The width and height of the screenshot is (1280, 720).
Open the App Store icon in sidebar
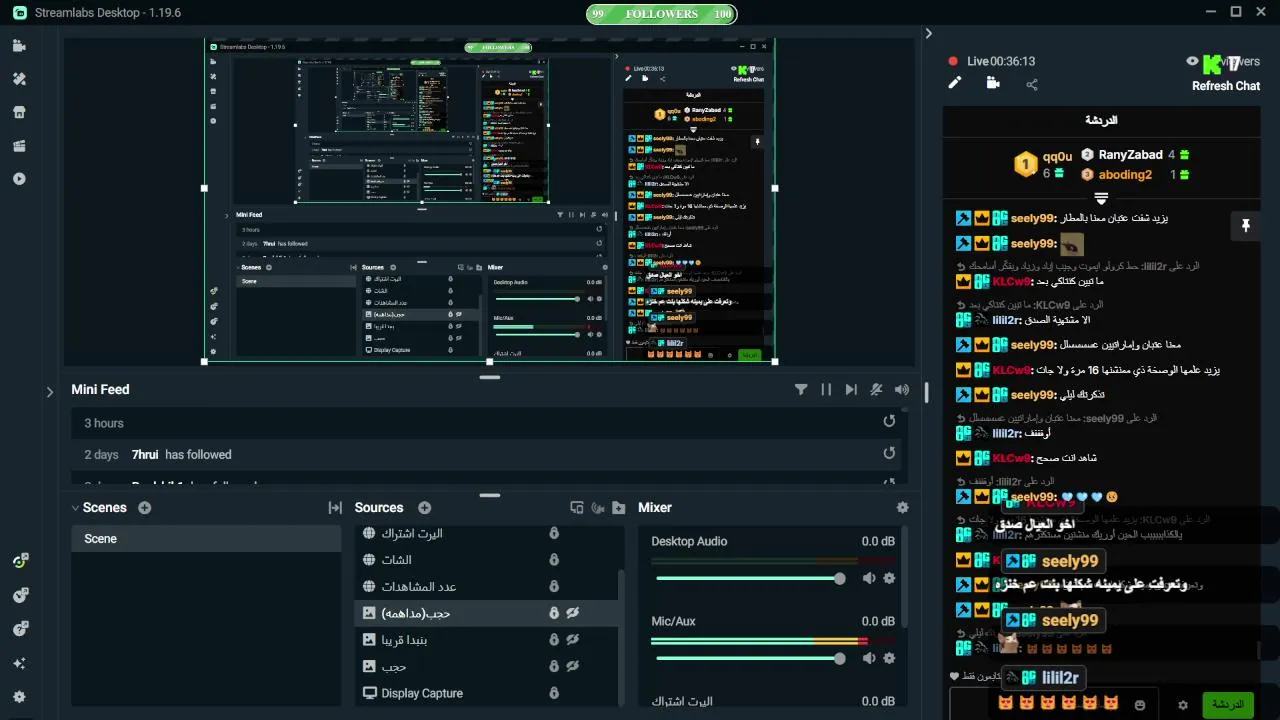[x=19, y=112]
